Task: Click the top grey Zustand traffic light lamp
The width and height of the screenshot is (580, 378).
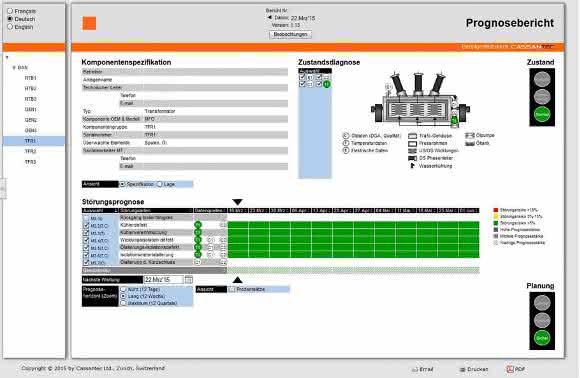Action: point(542,79)
